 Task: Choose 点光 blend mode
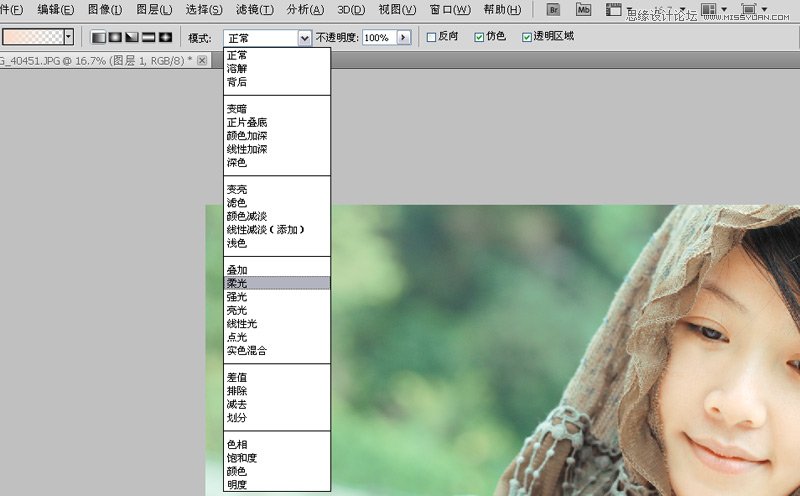pyautogui.click(x=277, y=337)
